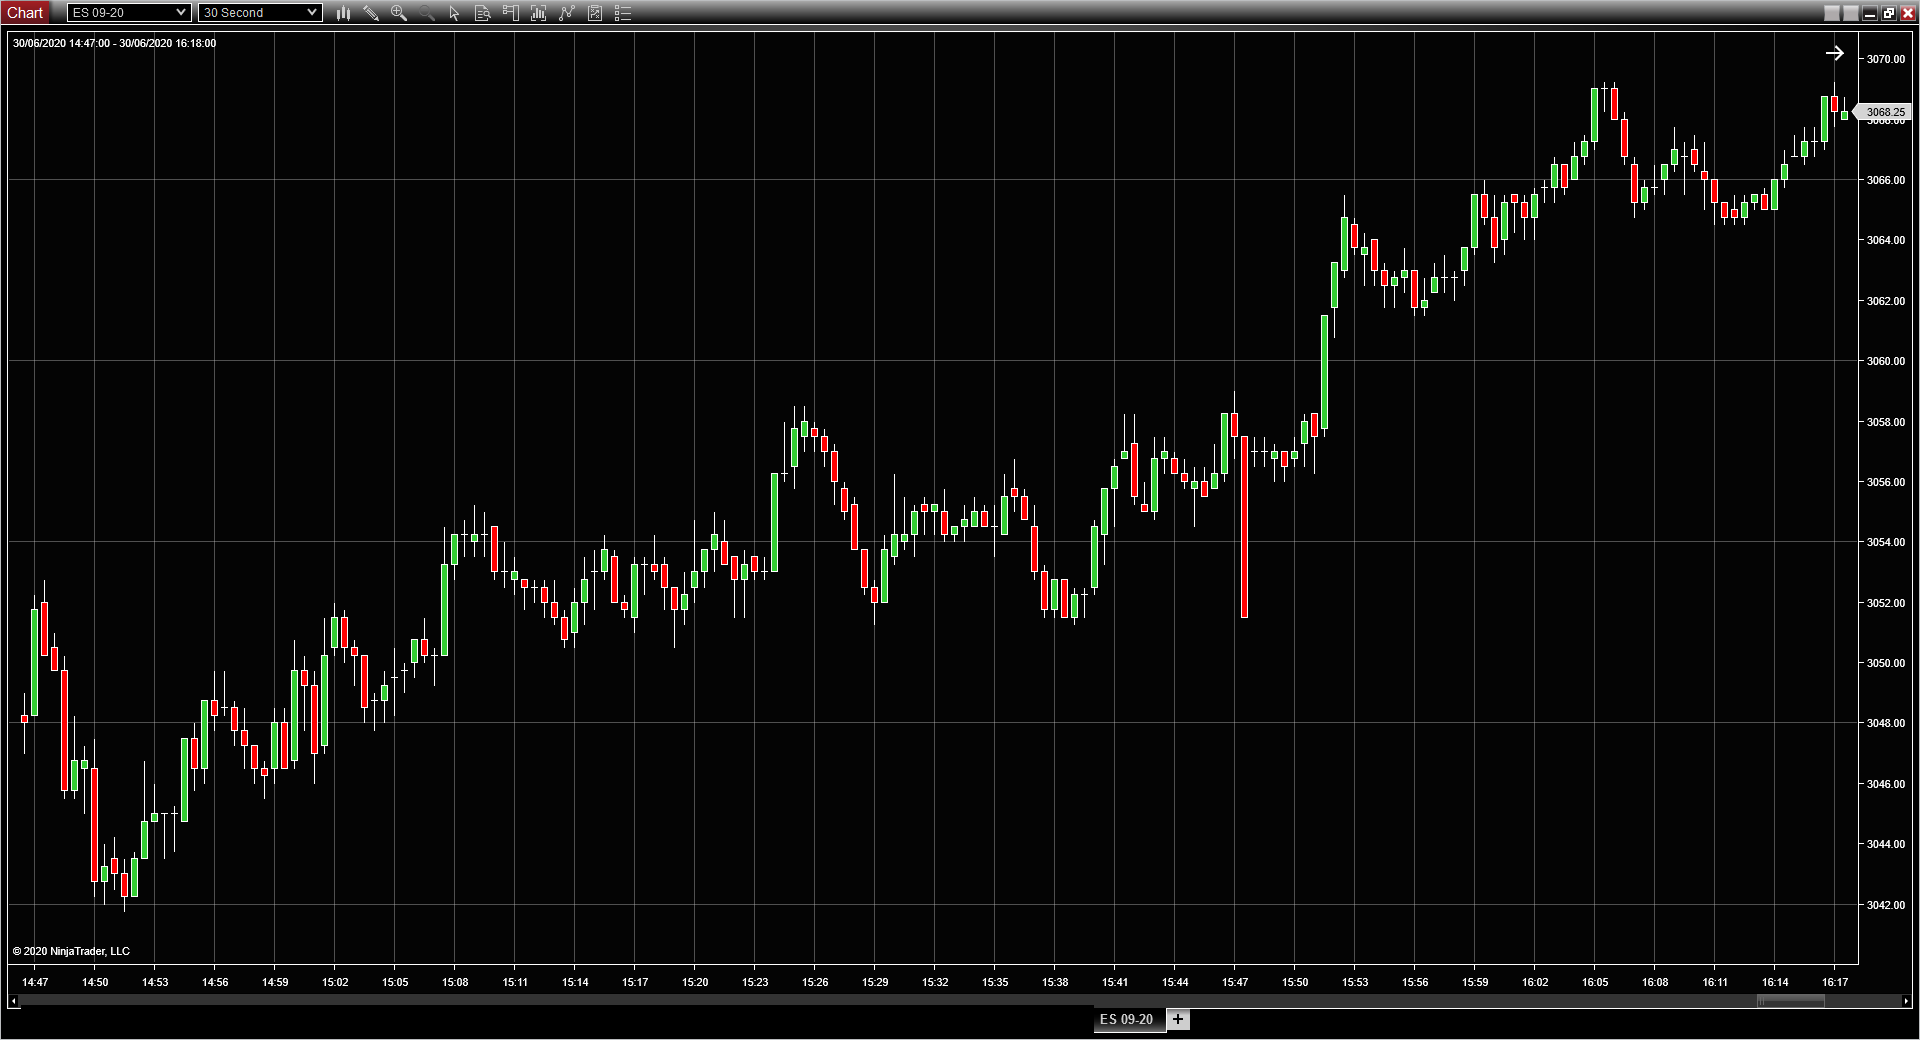Select the cursor pointer tool
This screenshot has height=1040, width=1920.
455,13
